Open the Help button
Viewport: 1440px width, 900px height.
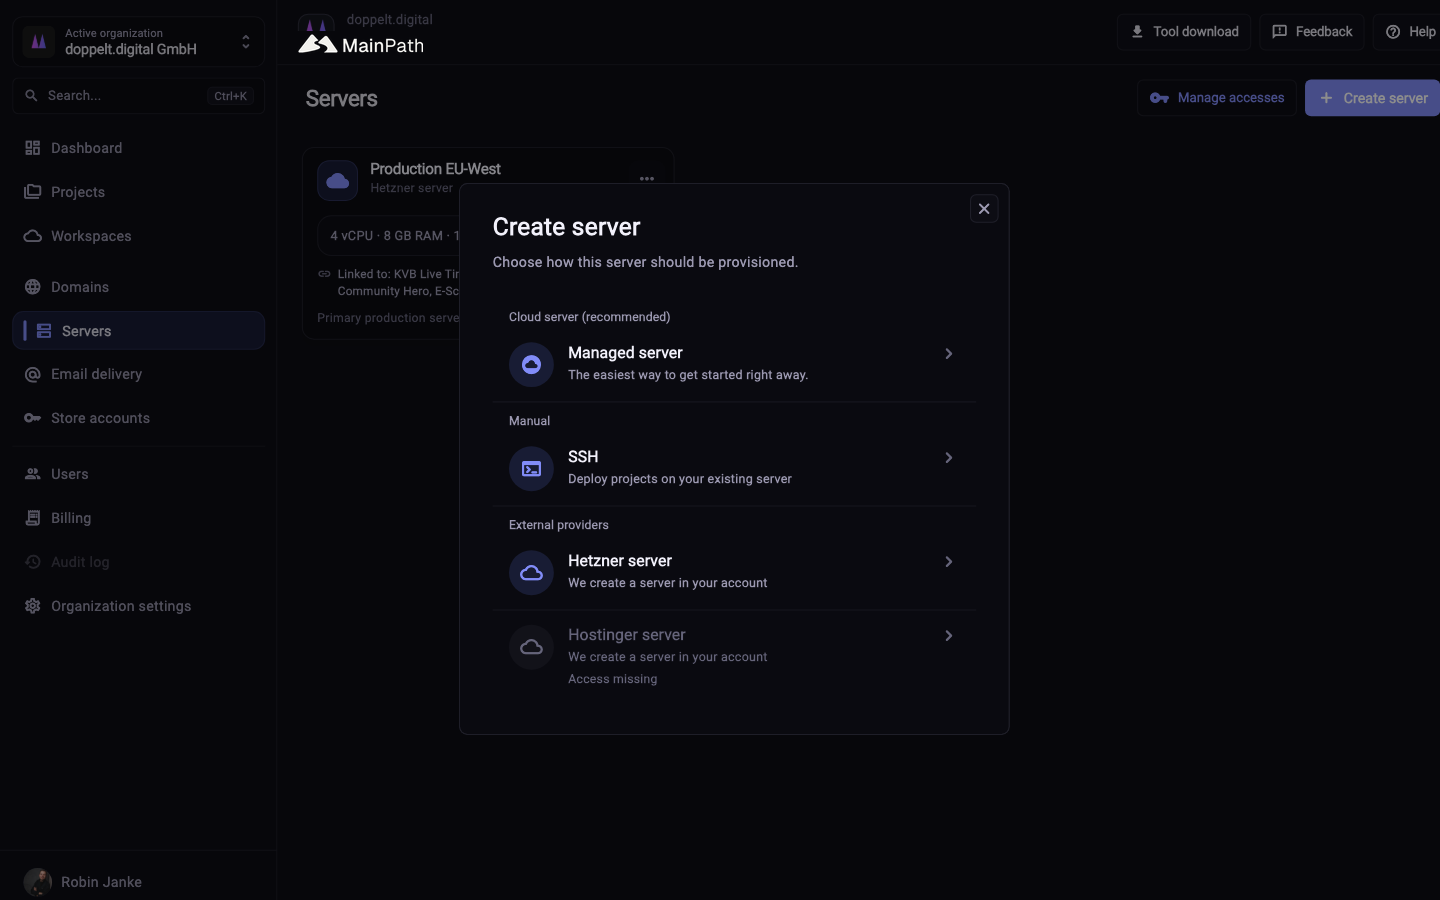pyautogui.click(x=1409, y=32)
